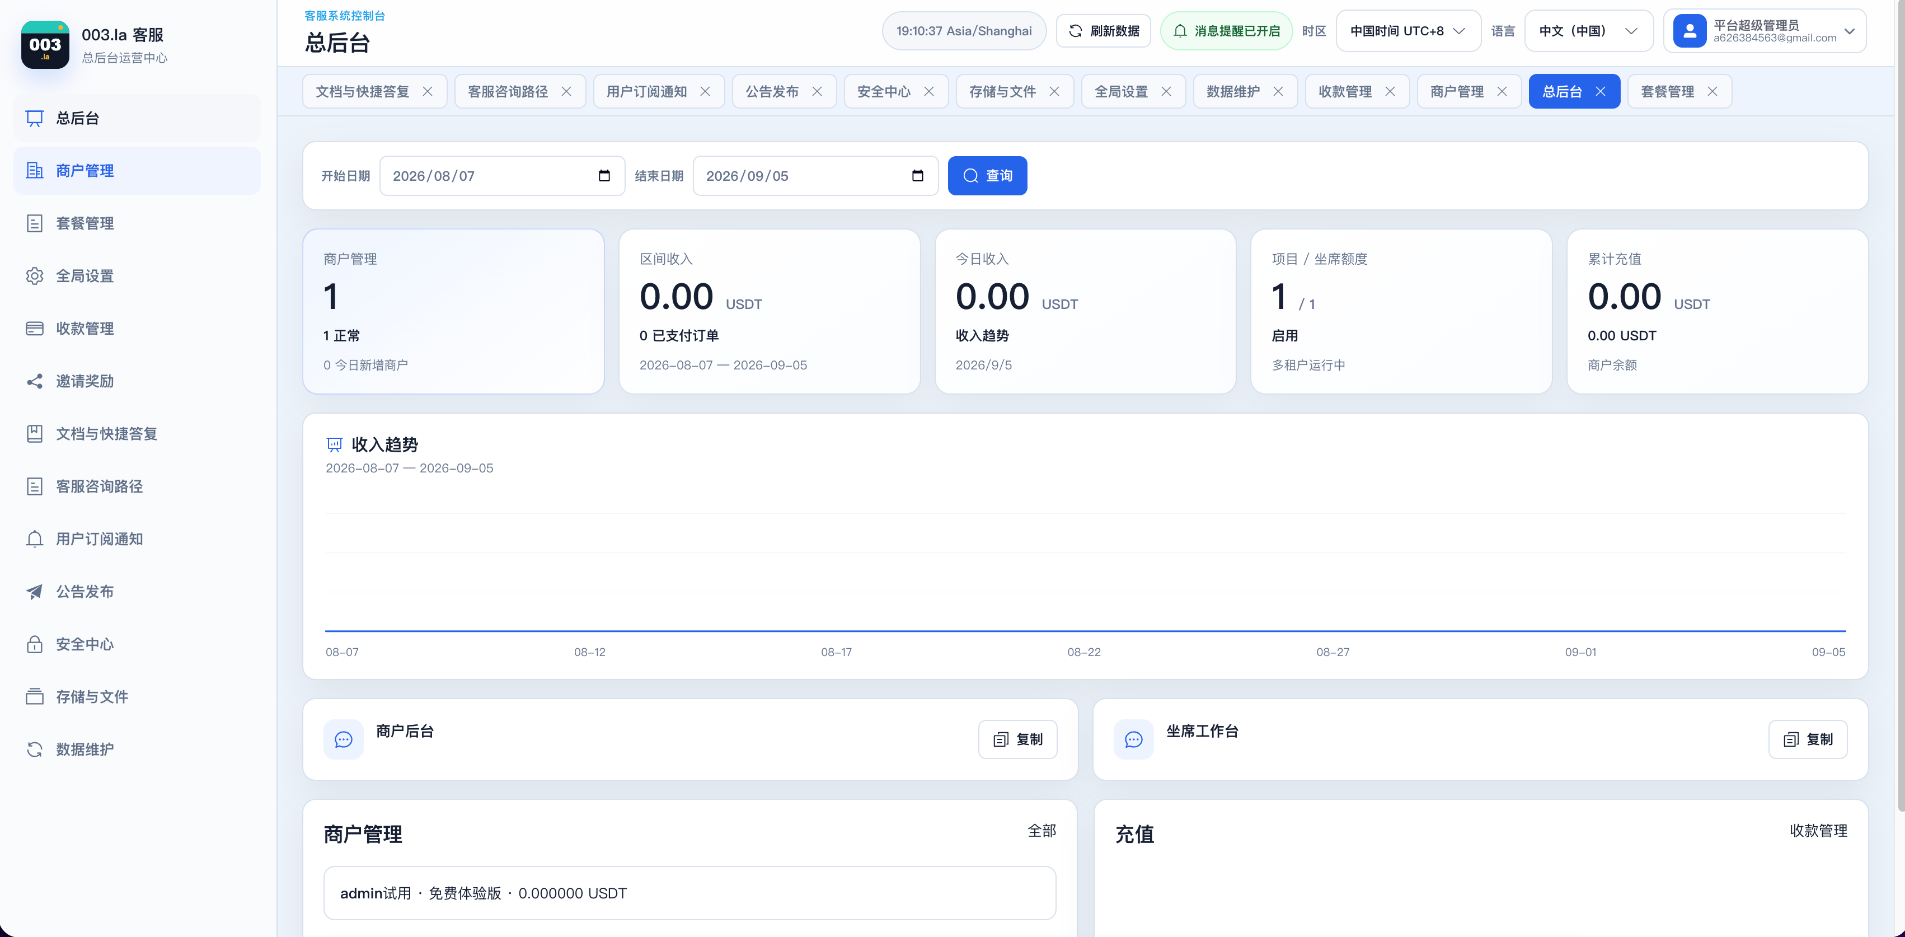Viewport: 1905px width, 937px height.
Task: Expand the 中国时间 UTC+8 timezone dropdown
Action: (1408, 31)
